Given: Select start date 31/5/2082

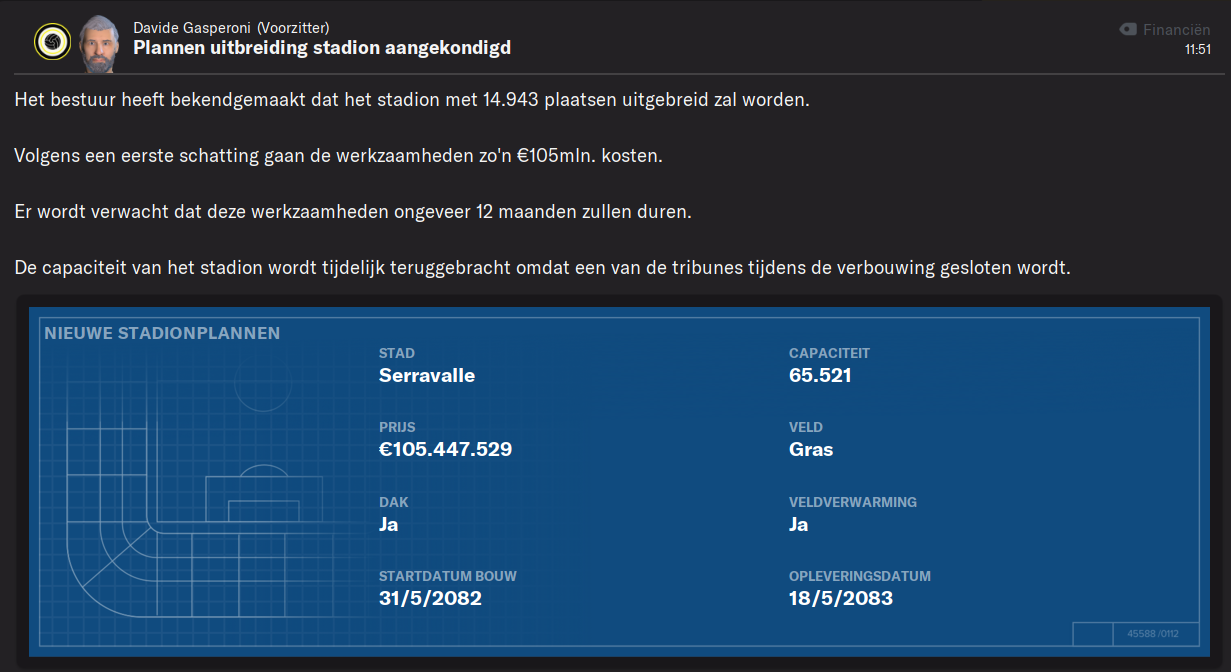Looking at the screenshot, I should coord(430,599).
